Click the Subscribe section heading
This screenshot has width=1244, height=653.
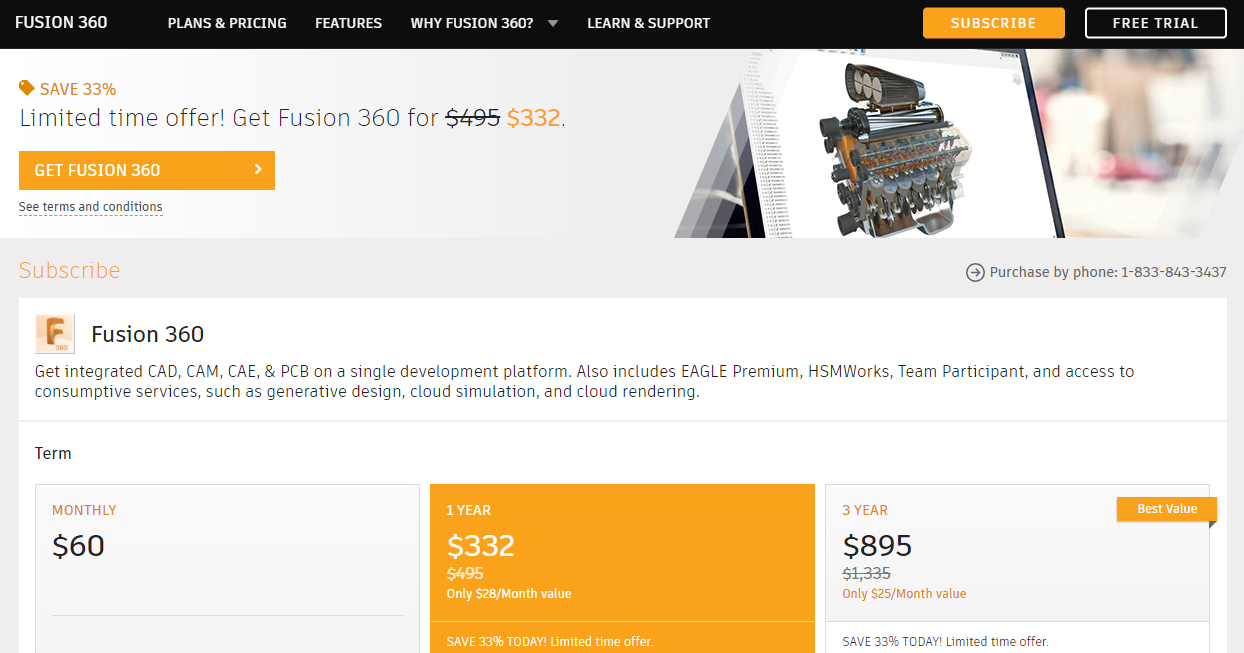click(70, 271)
